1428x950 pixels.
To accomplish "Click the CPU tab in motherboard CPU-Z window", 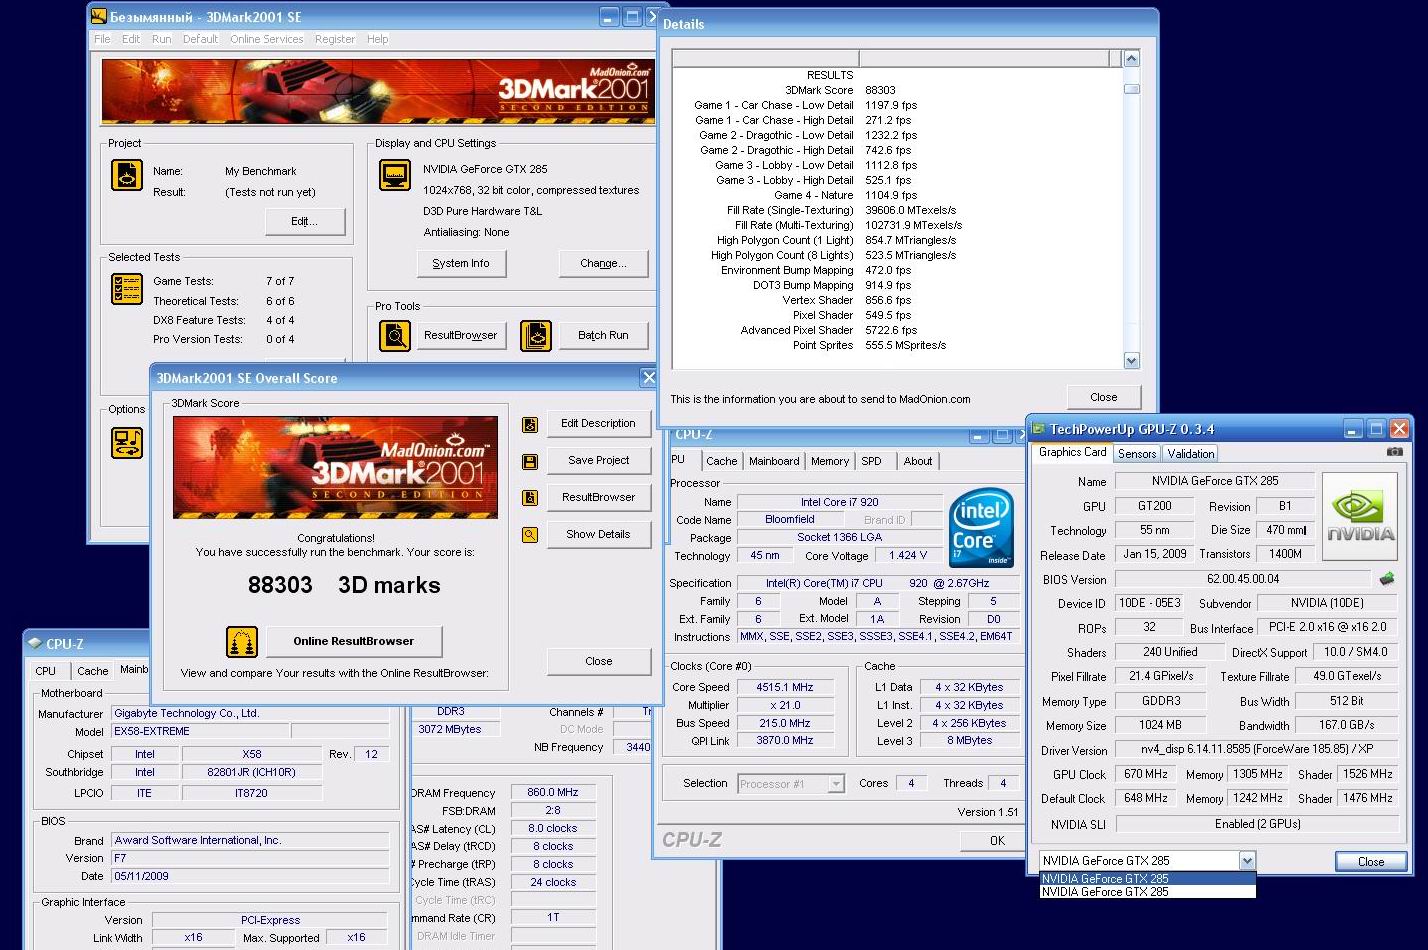I will point(46,671).
